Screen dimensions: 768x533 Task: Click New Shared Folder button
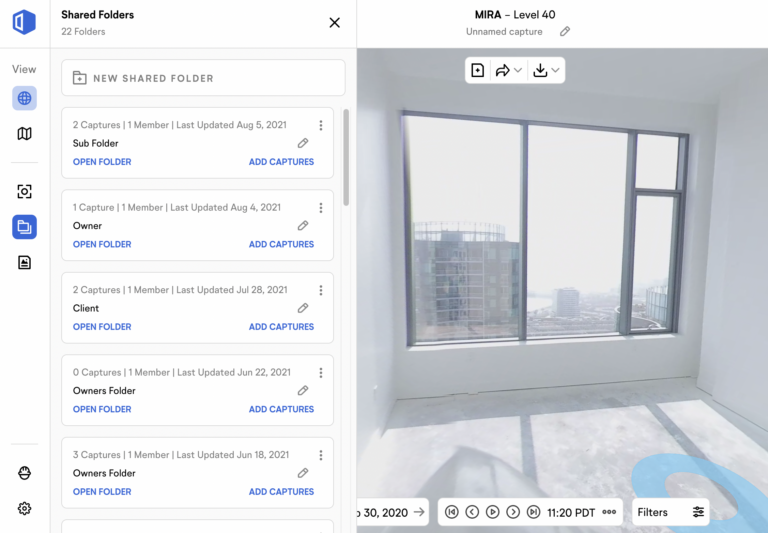(203, 78)
